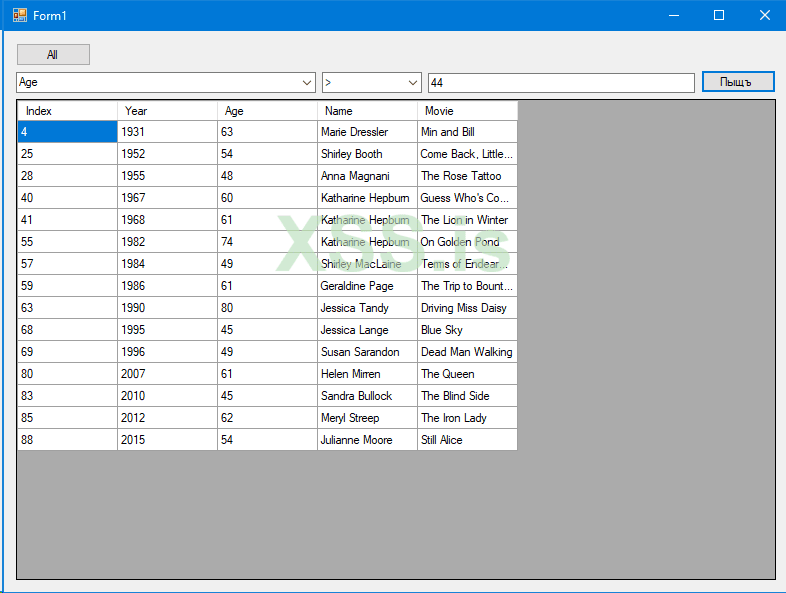Select the age cell 62

268,419
